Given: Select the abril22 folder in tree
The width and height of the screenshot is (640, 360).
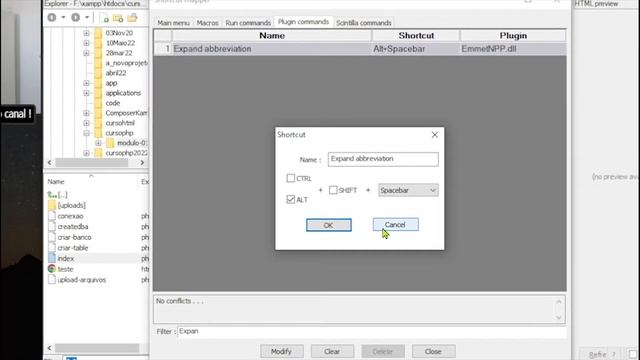Looking at the screenshot, I should click(116, 73).
